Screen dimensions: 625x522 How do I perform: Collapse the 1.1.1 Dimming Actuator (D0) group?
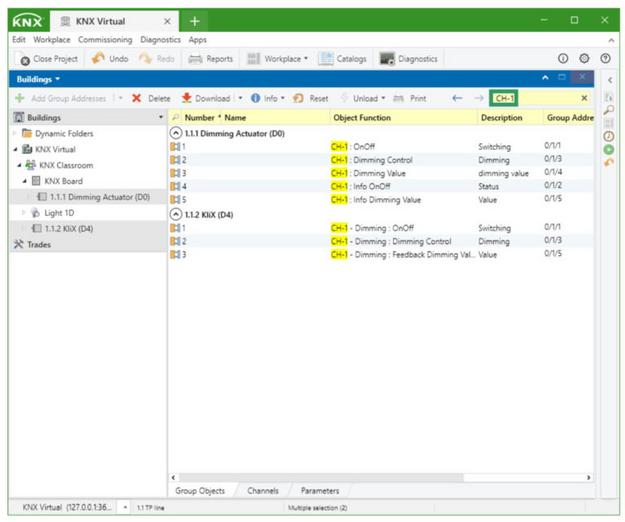177,133
